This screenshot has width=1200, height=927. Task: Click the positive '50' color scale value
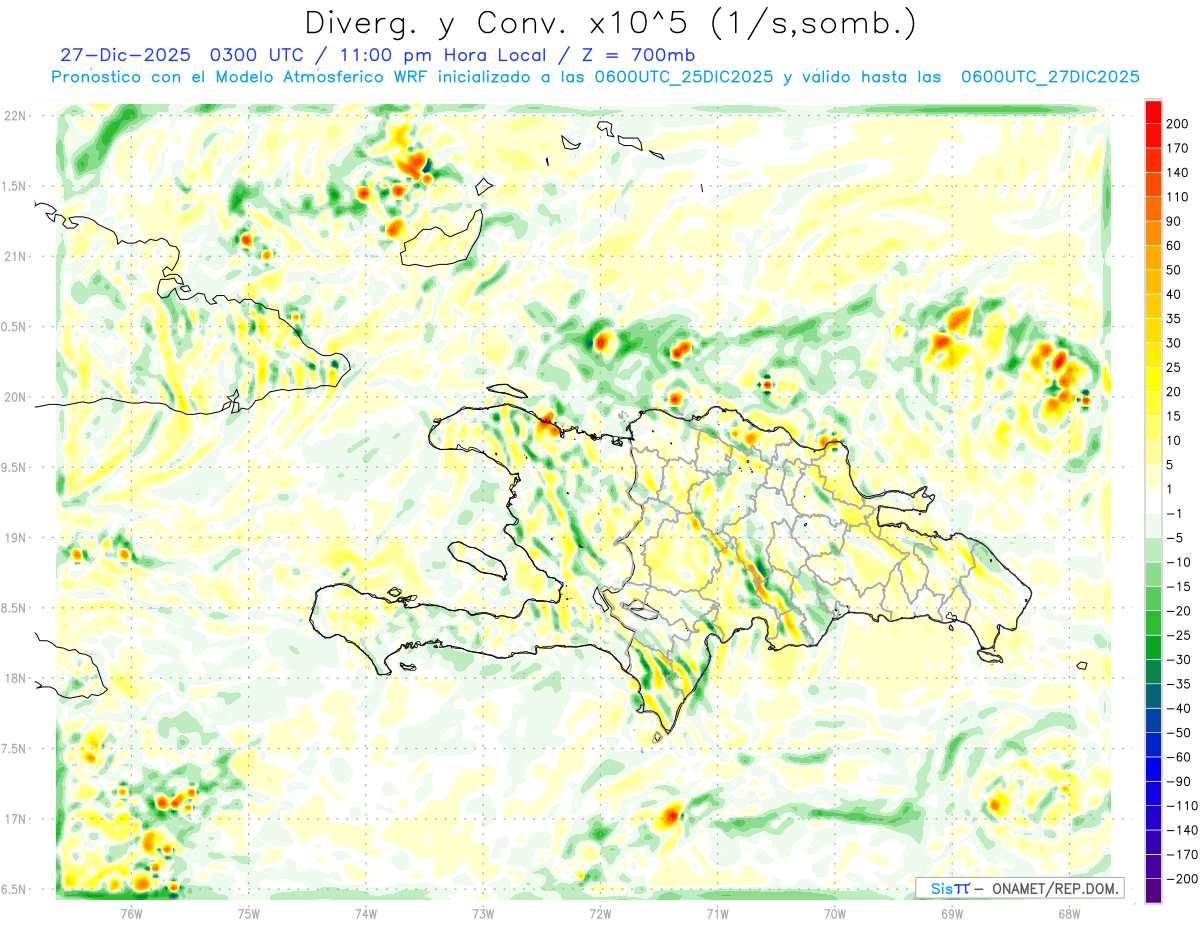tap(1174, 270)
